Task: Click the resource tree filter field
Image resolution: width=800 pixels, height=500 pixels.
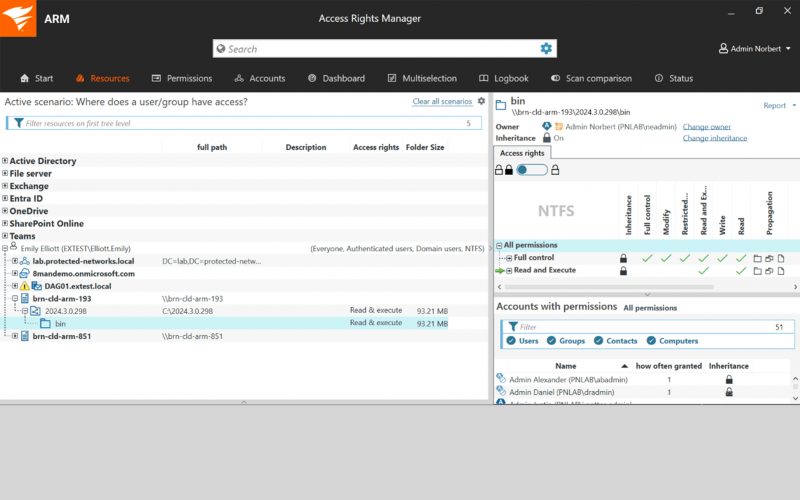Action: [x=244, y=123]
